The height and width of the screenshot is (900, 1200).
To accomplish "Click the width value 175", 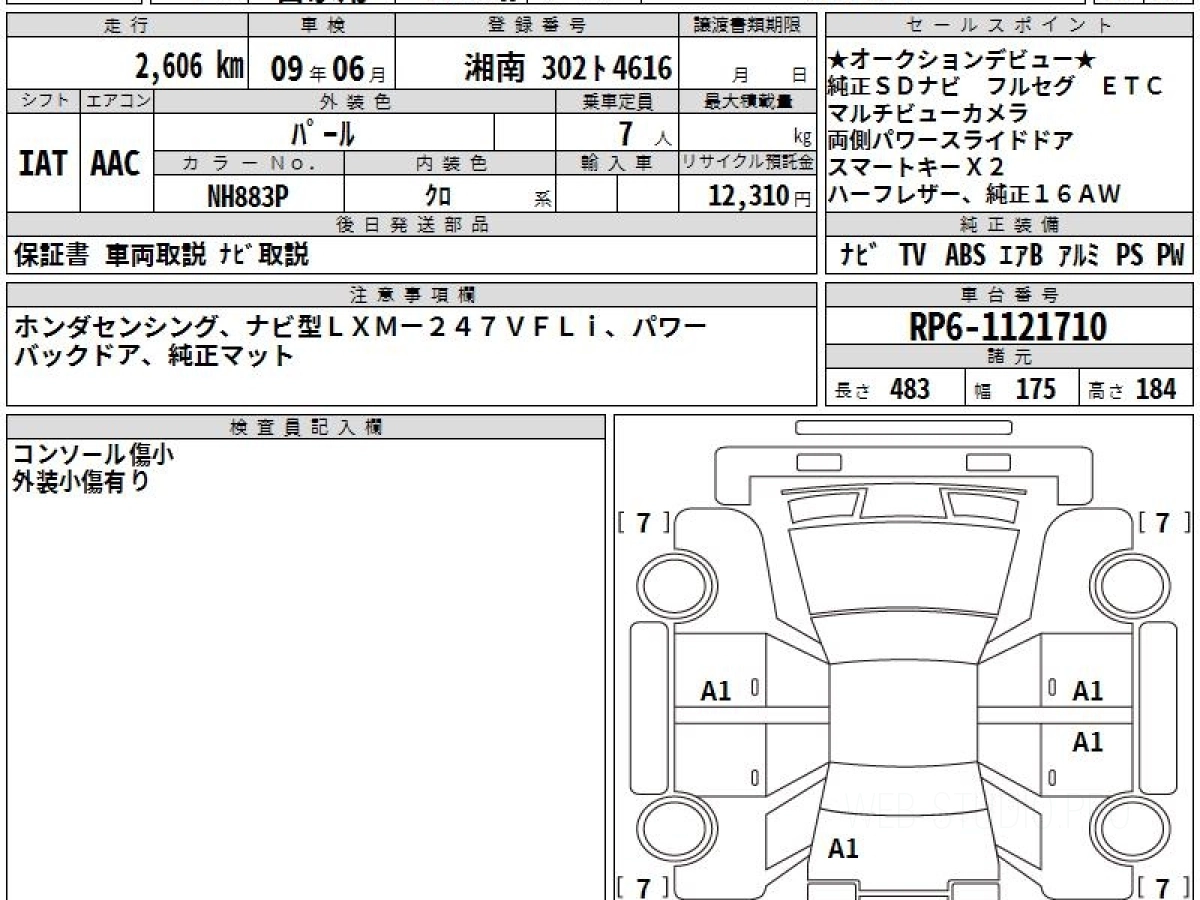I will (x=1036, y=389).
